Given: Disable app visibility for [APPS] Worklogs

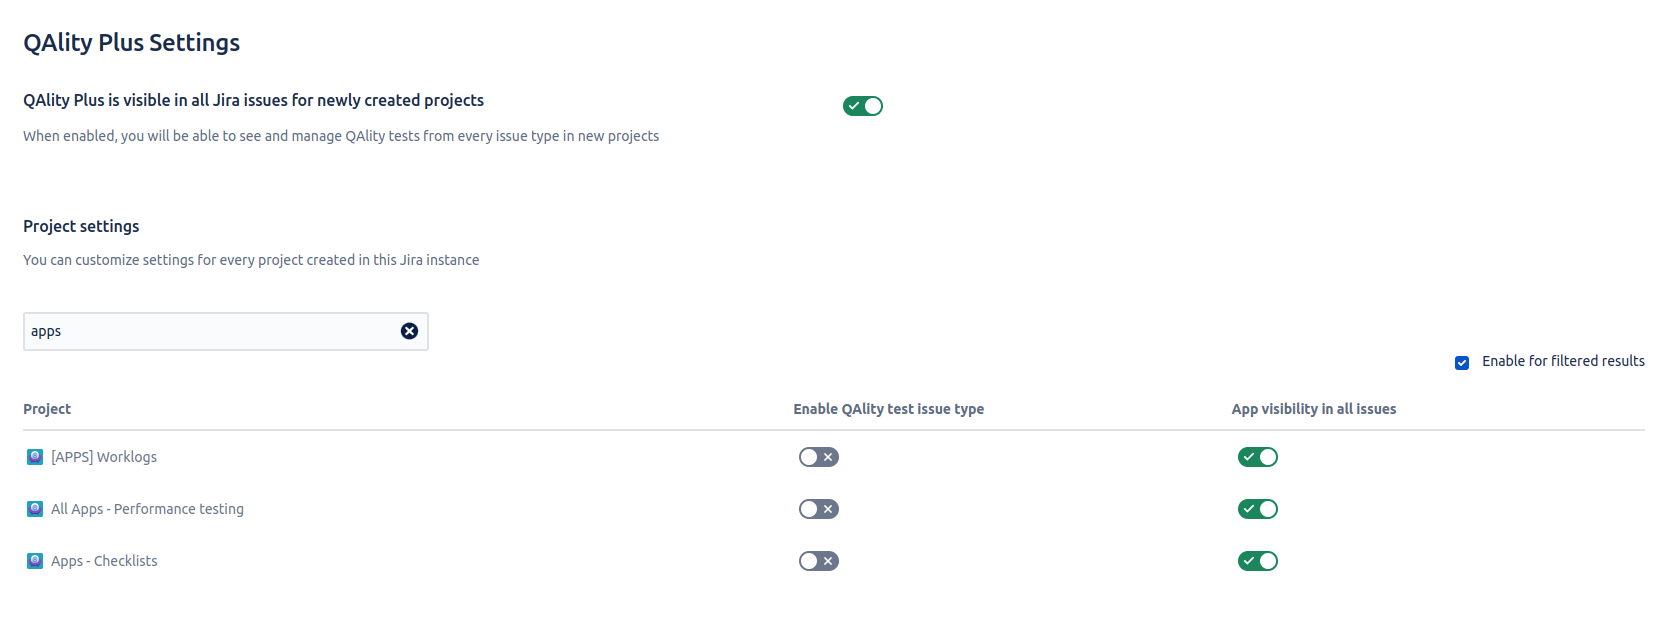Looking at the screenshot, I should [1258, 457].
